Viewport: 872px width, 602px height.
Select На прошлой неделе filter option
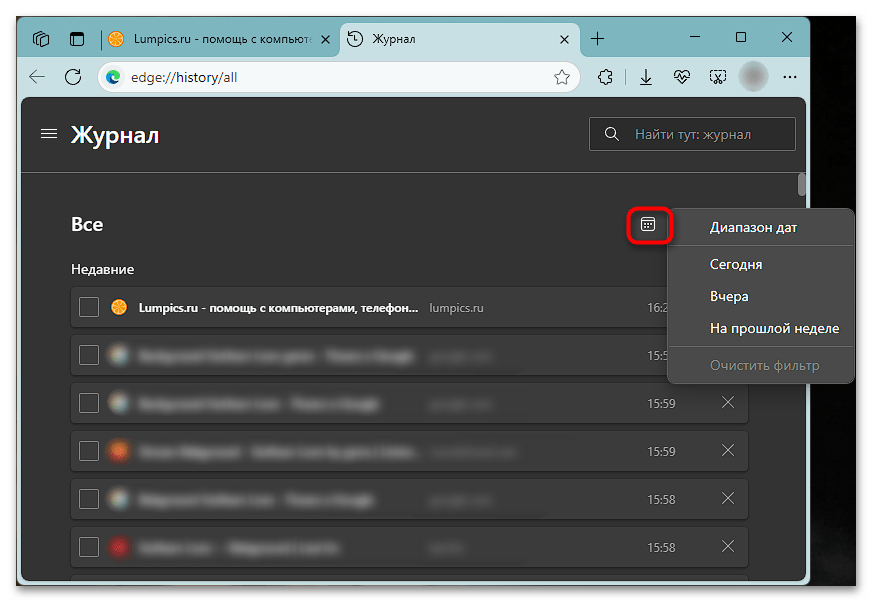pyautogui.click(x=774, y=328)
